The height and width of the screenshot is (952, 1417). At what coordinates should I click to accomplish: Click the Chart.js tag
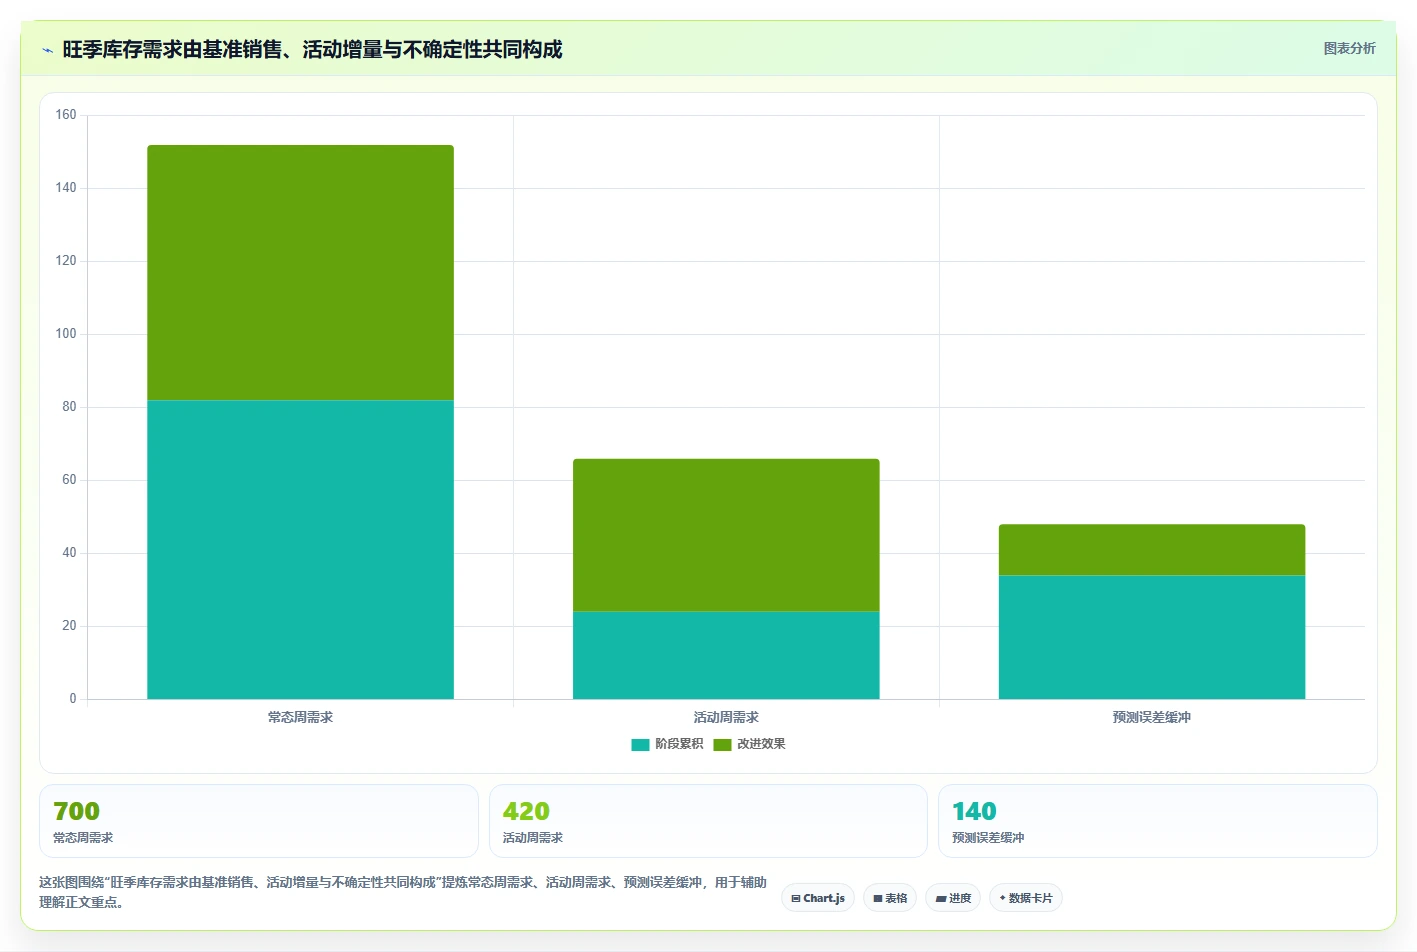[818, 898]
